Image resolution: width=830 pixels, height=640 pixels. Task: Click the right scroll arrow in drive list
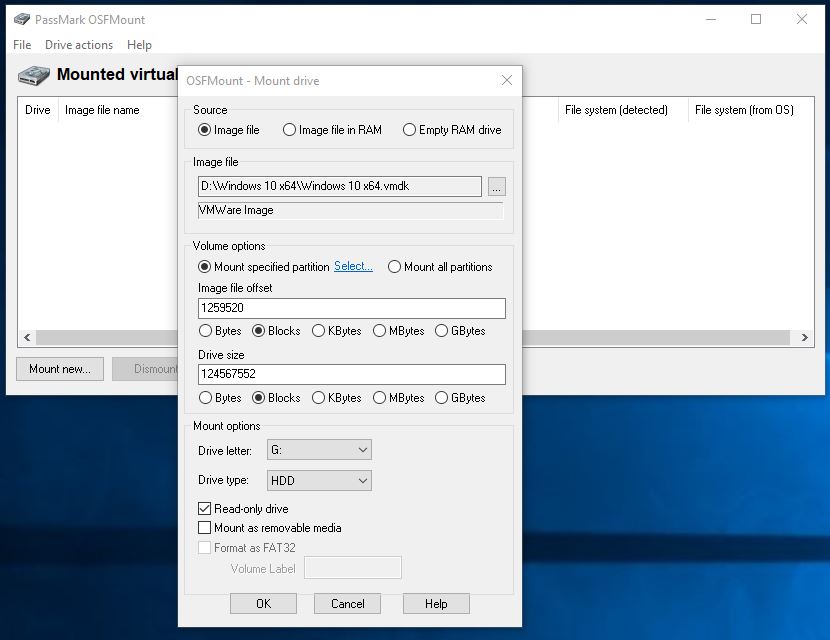coord(805,337)
